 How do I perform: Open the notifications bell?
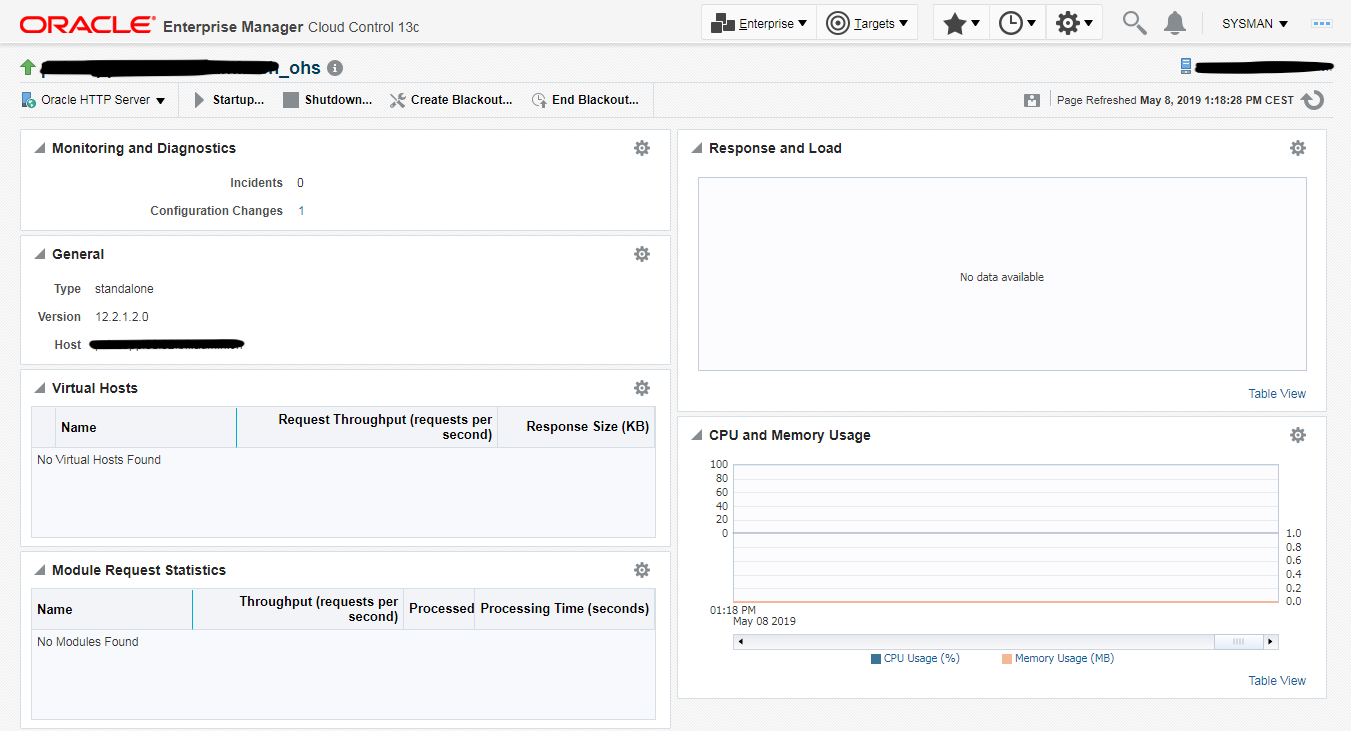coord(1175,23)
